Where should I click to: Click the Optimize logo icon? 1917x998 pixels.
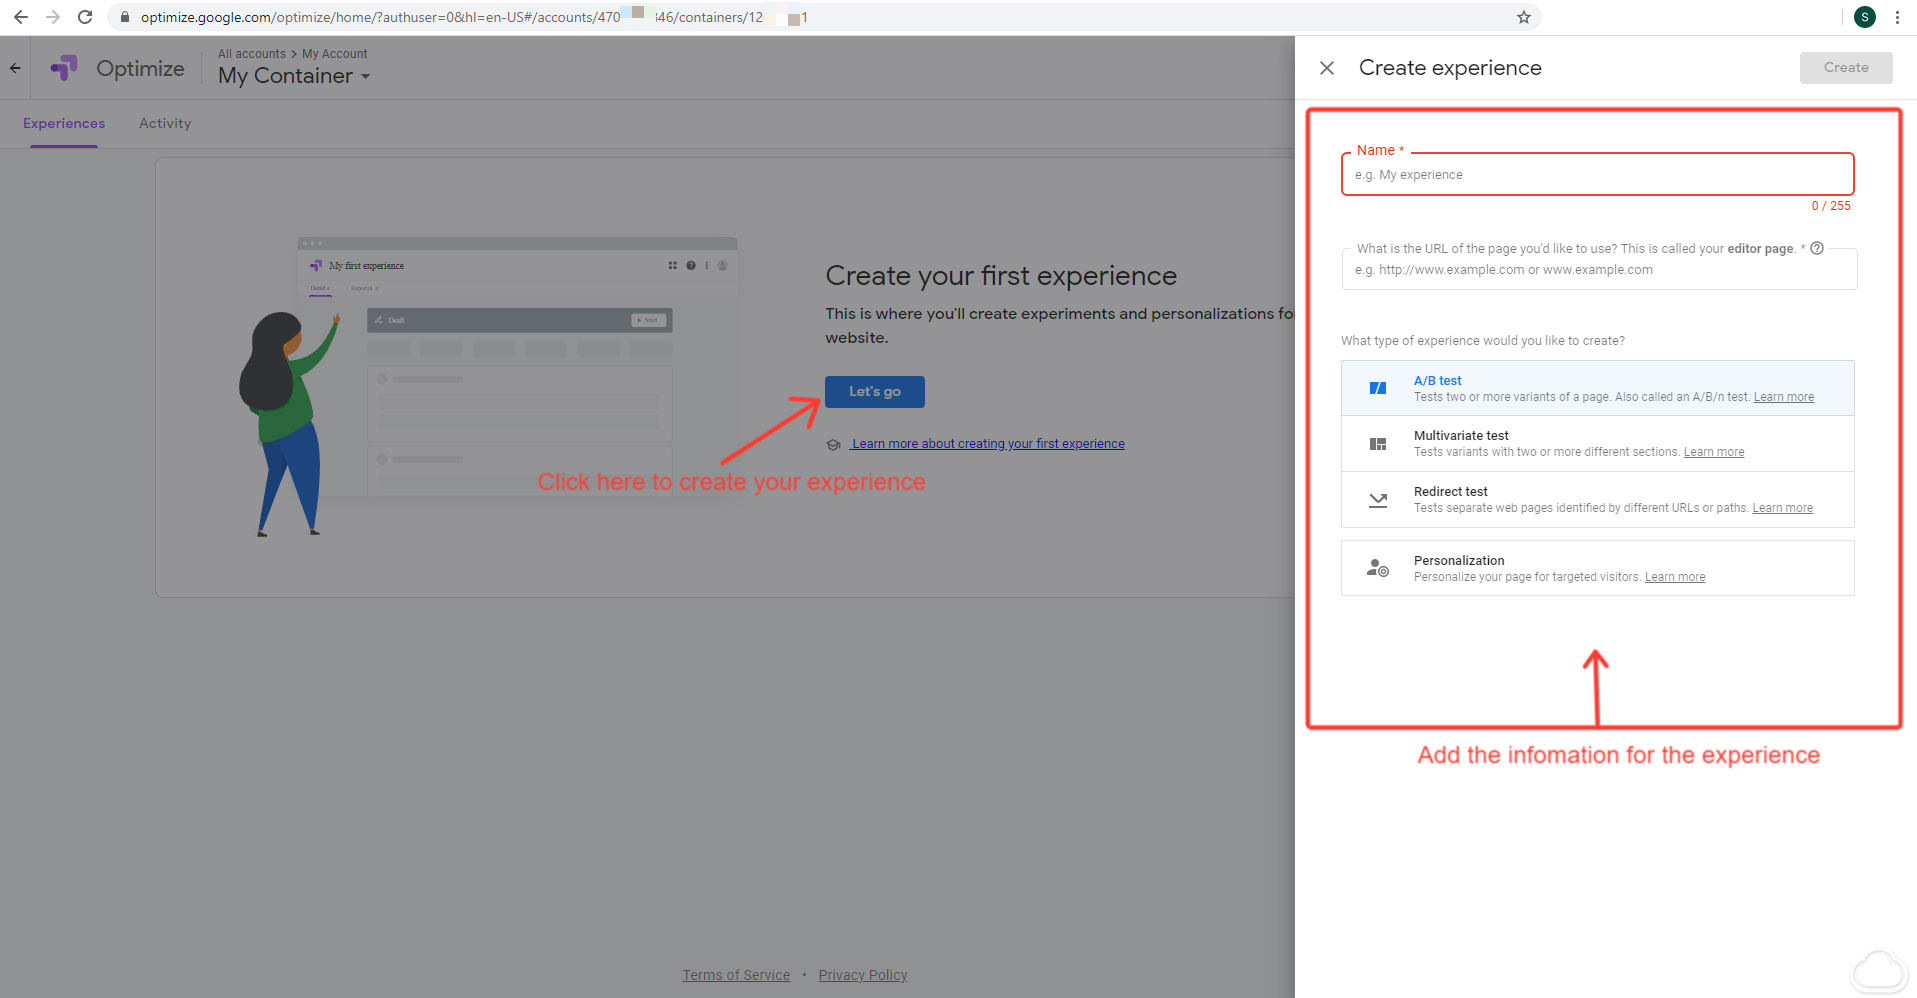pos(64,68)
